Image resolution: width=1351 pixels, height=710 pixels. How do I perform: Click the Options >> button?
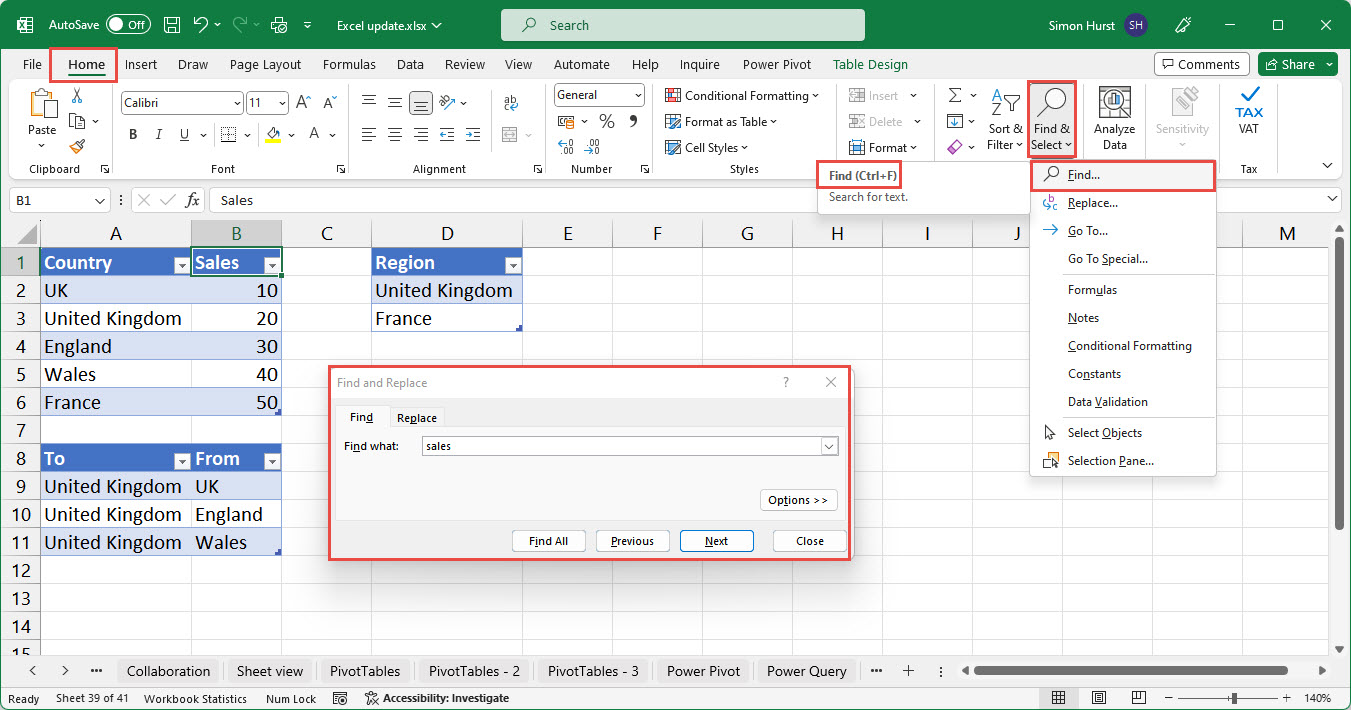(x=797, y=500)
